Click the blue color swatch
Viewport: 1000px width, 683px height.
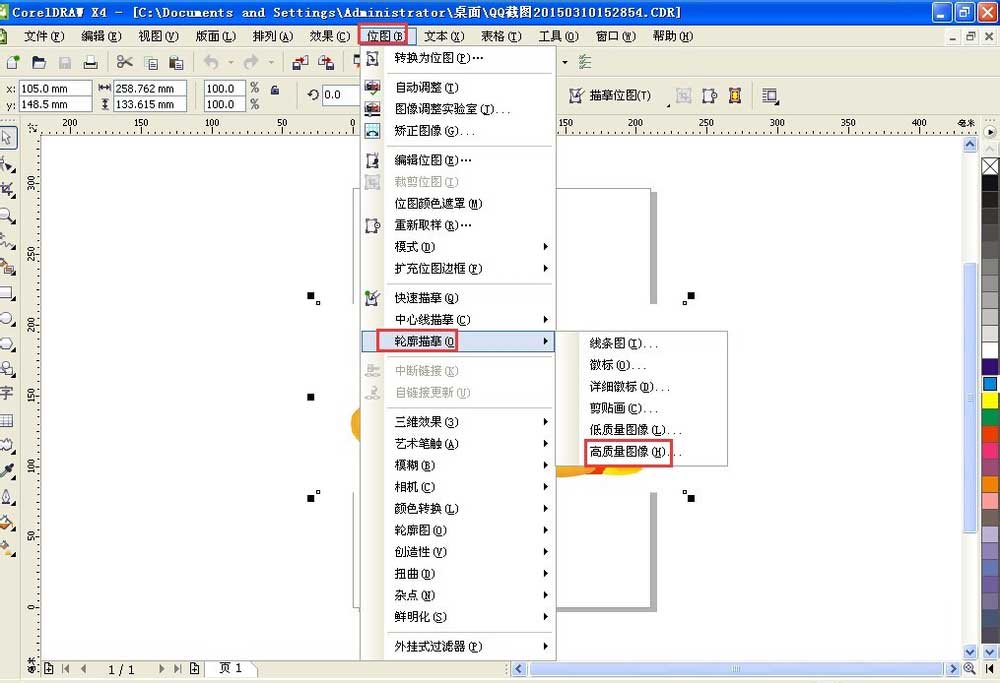pyautogui.click(x=990, y=383)
